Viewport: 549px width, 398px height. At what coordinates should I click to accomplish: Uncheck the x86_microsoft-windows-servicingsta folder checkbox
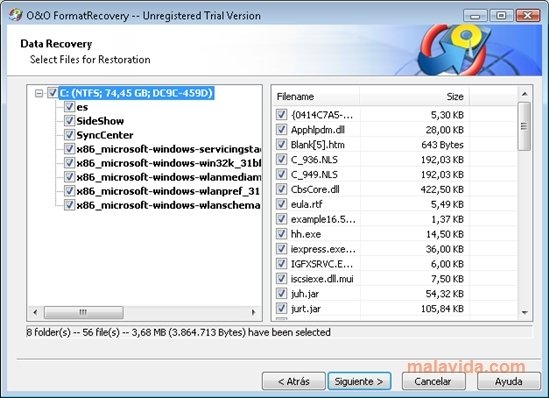[69, 149]
